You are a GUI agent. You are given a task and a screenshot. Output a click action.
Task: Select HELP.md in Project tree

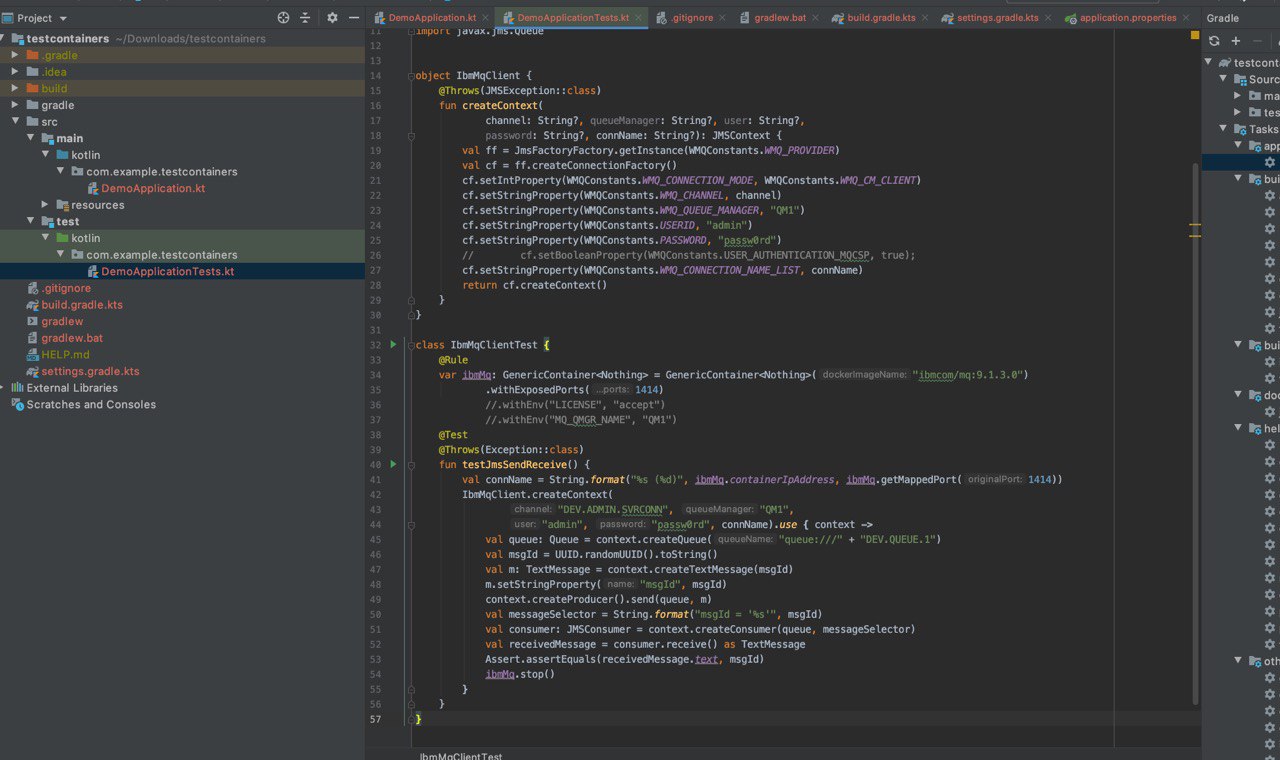pyautogui.click(x=65, y=355)
